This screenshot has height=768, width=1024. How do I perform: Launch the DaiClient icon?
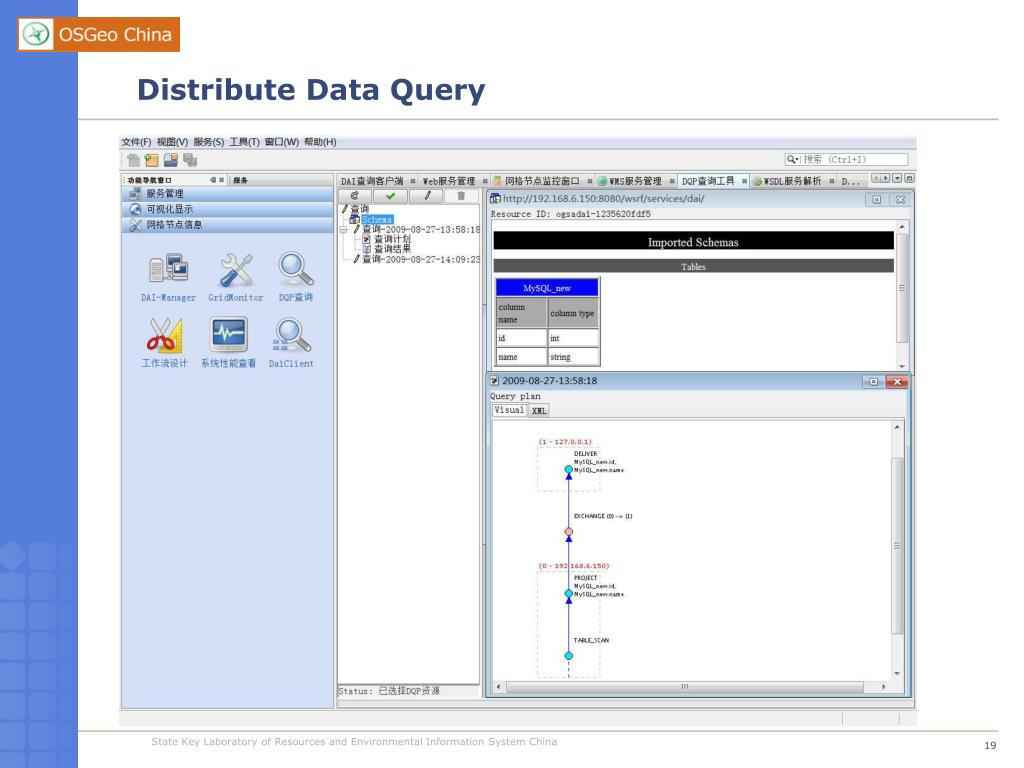[291, 335]
